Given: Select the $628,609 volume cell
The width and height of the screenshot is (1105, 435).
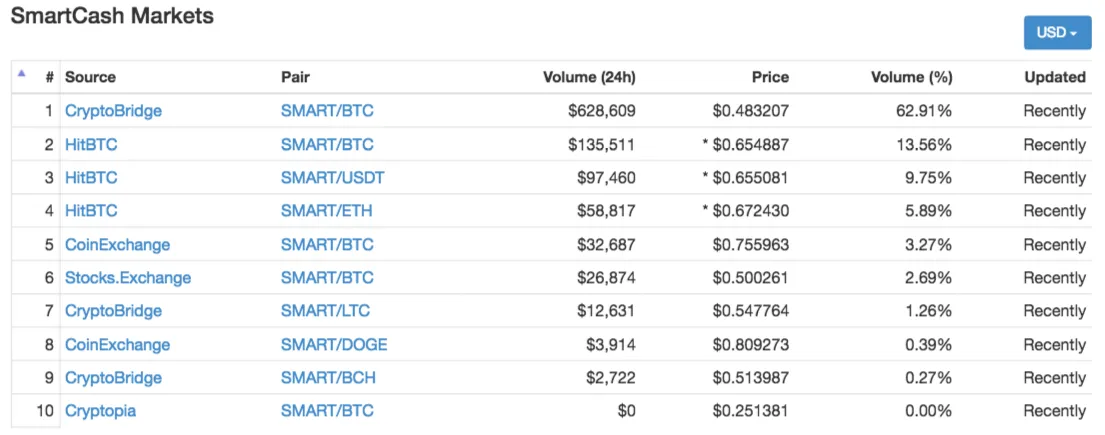Looking at the screenshot, I should pos(602,111).
